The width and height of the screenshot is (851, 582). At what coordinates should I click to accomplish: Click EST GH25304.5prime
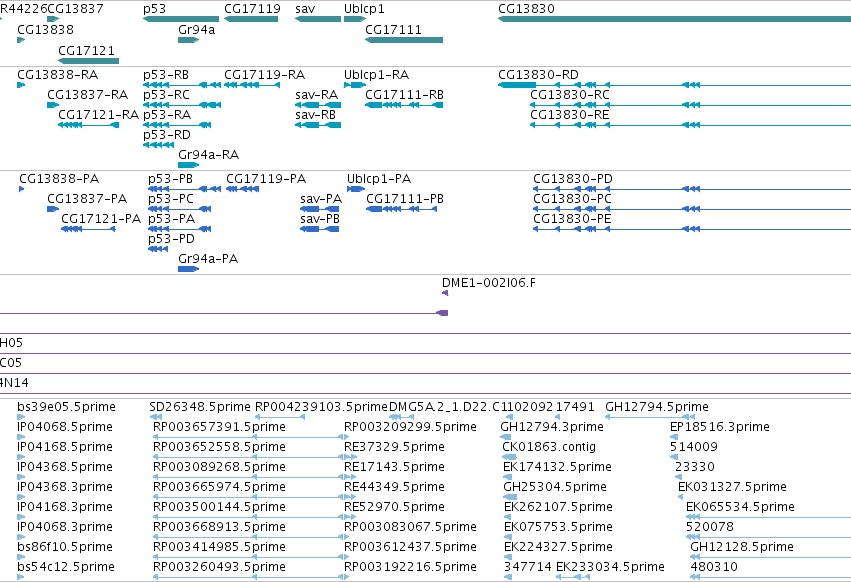click(x=555, y=486)
